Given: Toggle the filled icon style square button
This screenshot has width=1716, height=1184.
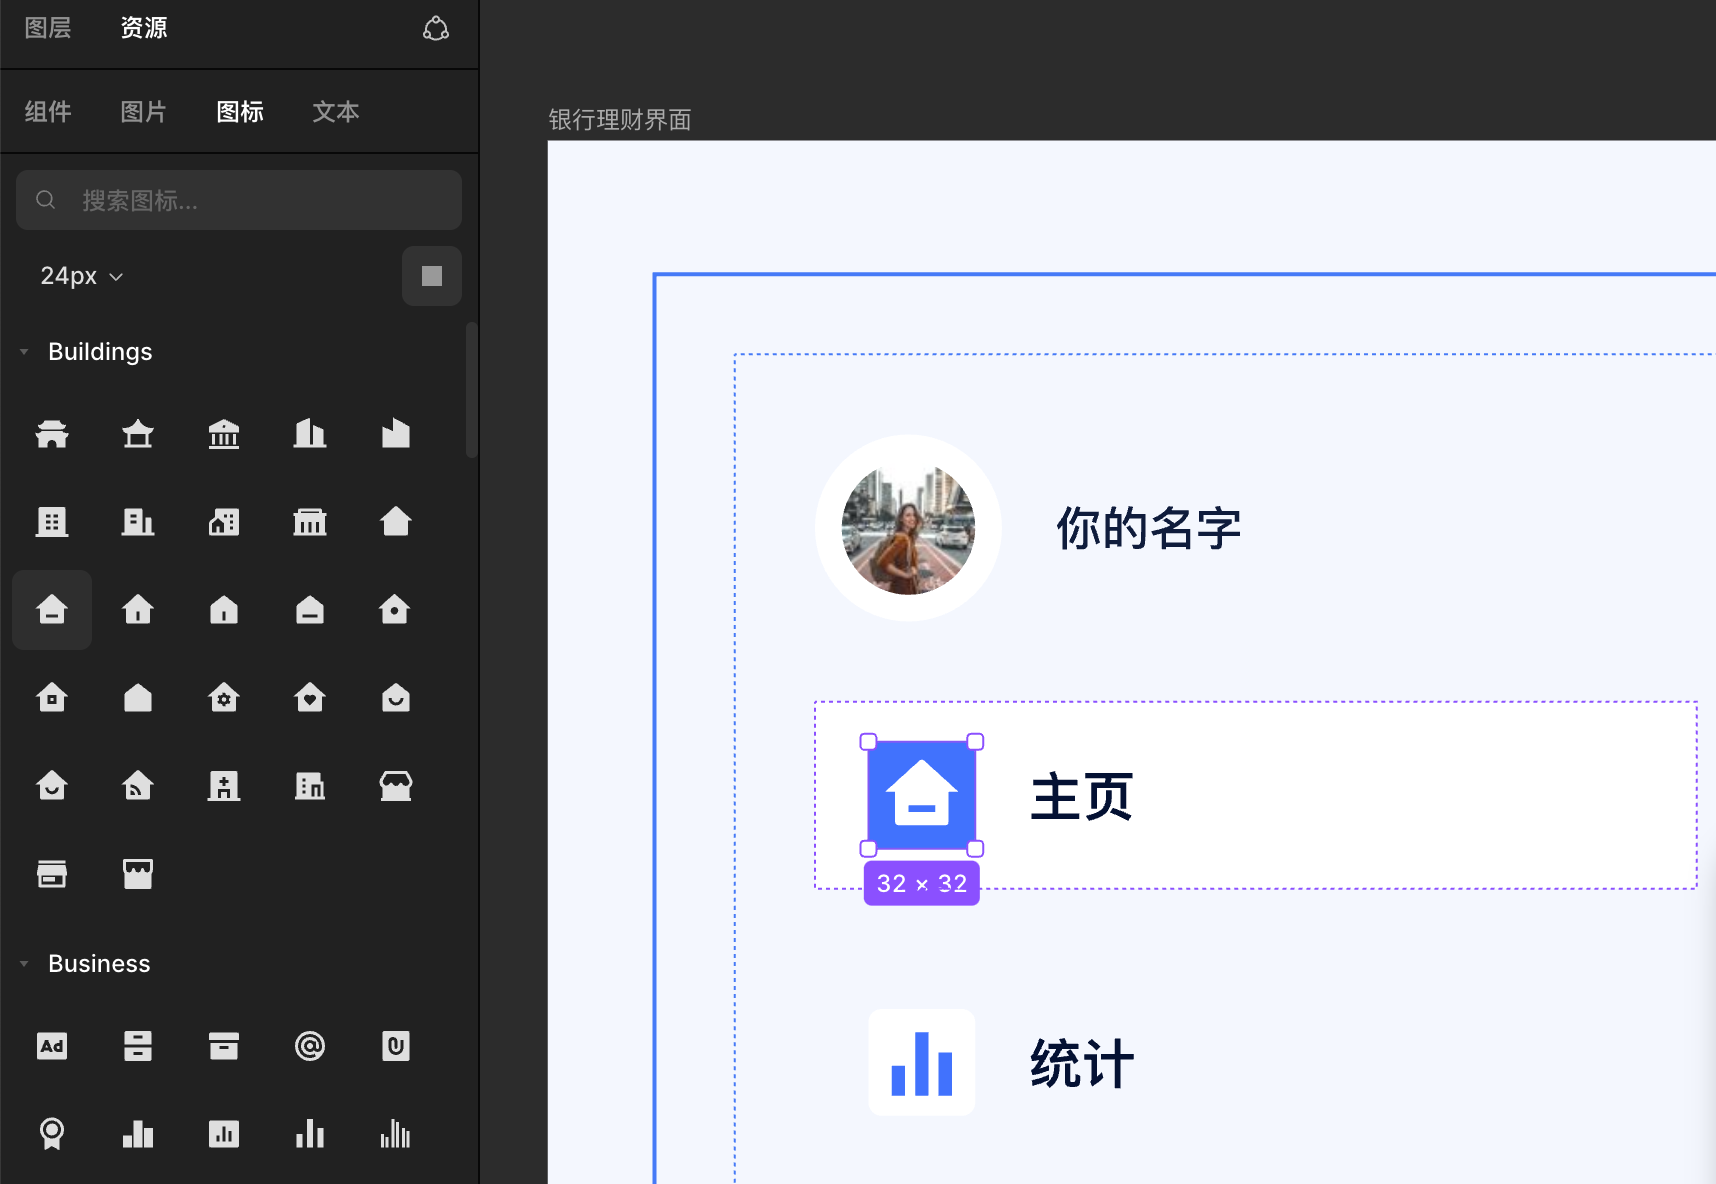Looking at the screenshot, I should click(x=432, y=276).
